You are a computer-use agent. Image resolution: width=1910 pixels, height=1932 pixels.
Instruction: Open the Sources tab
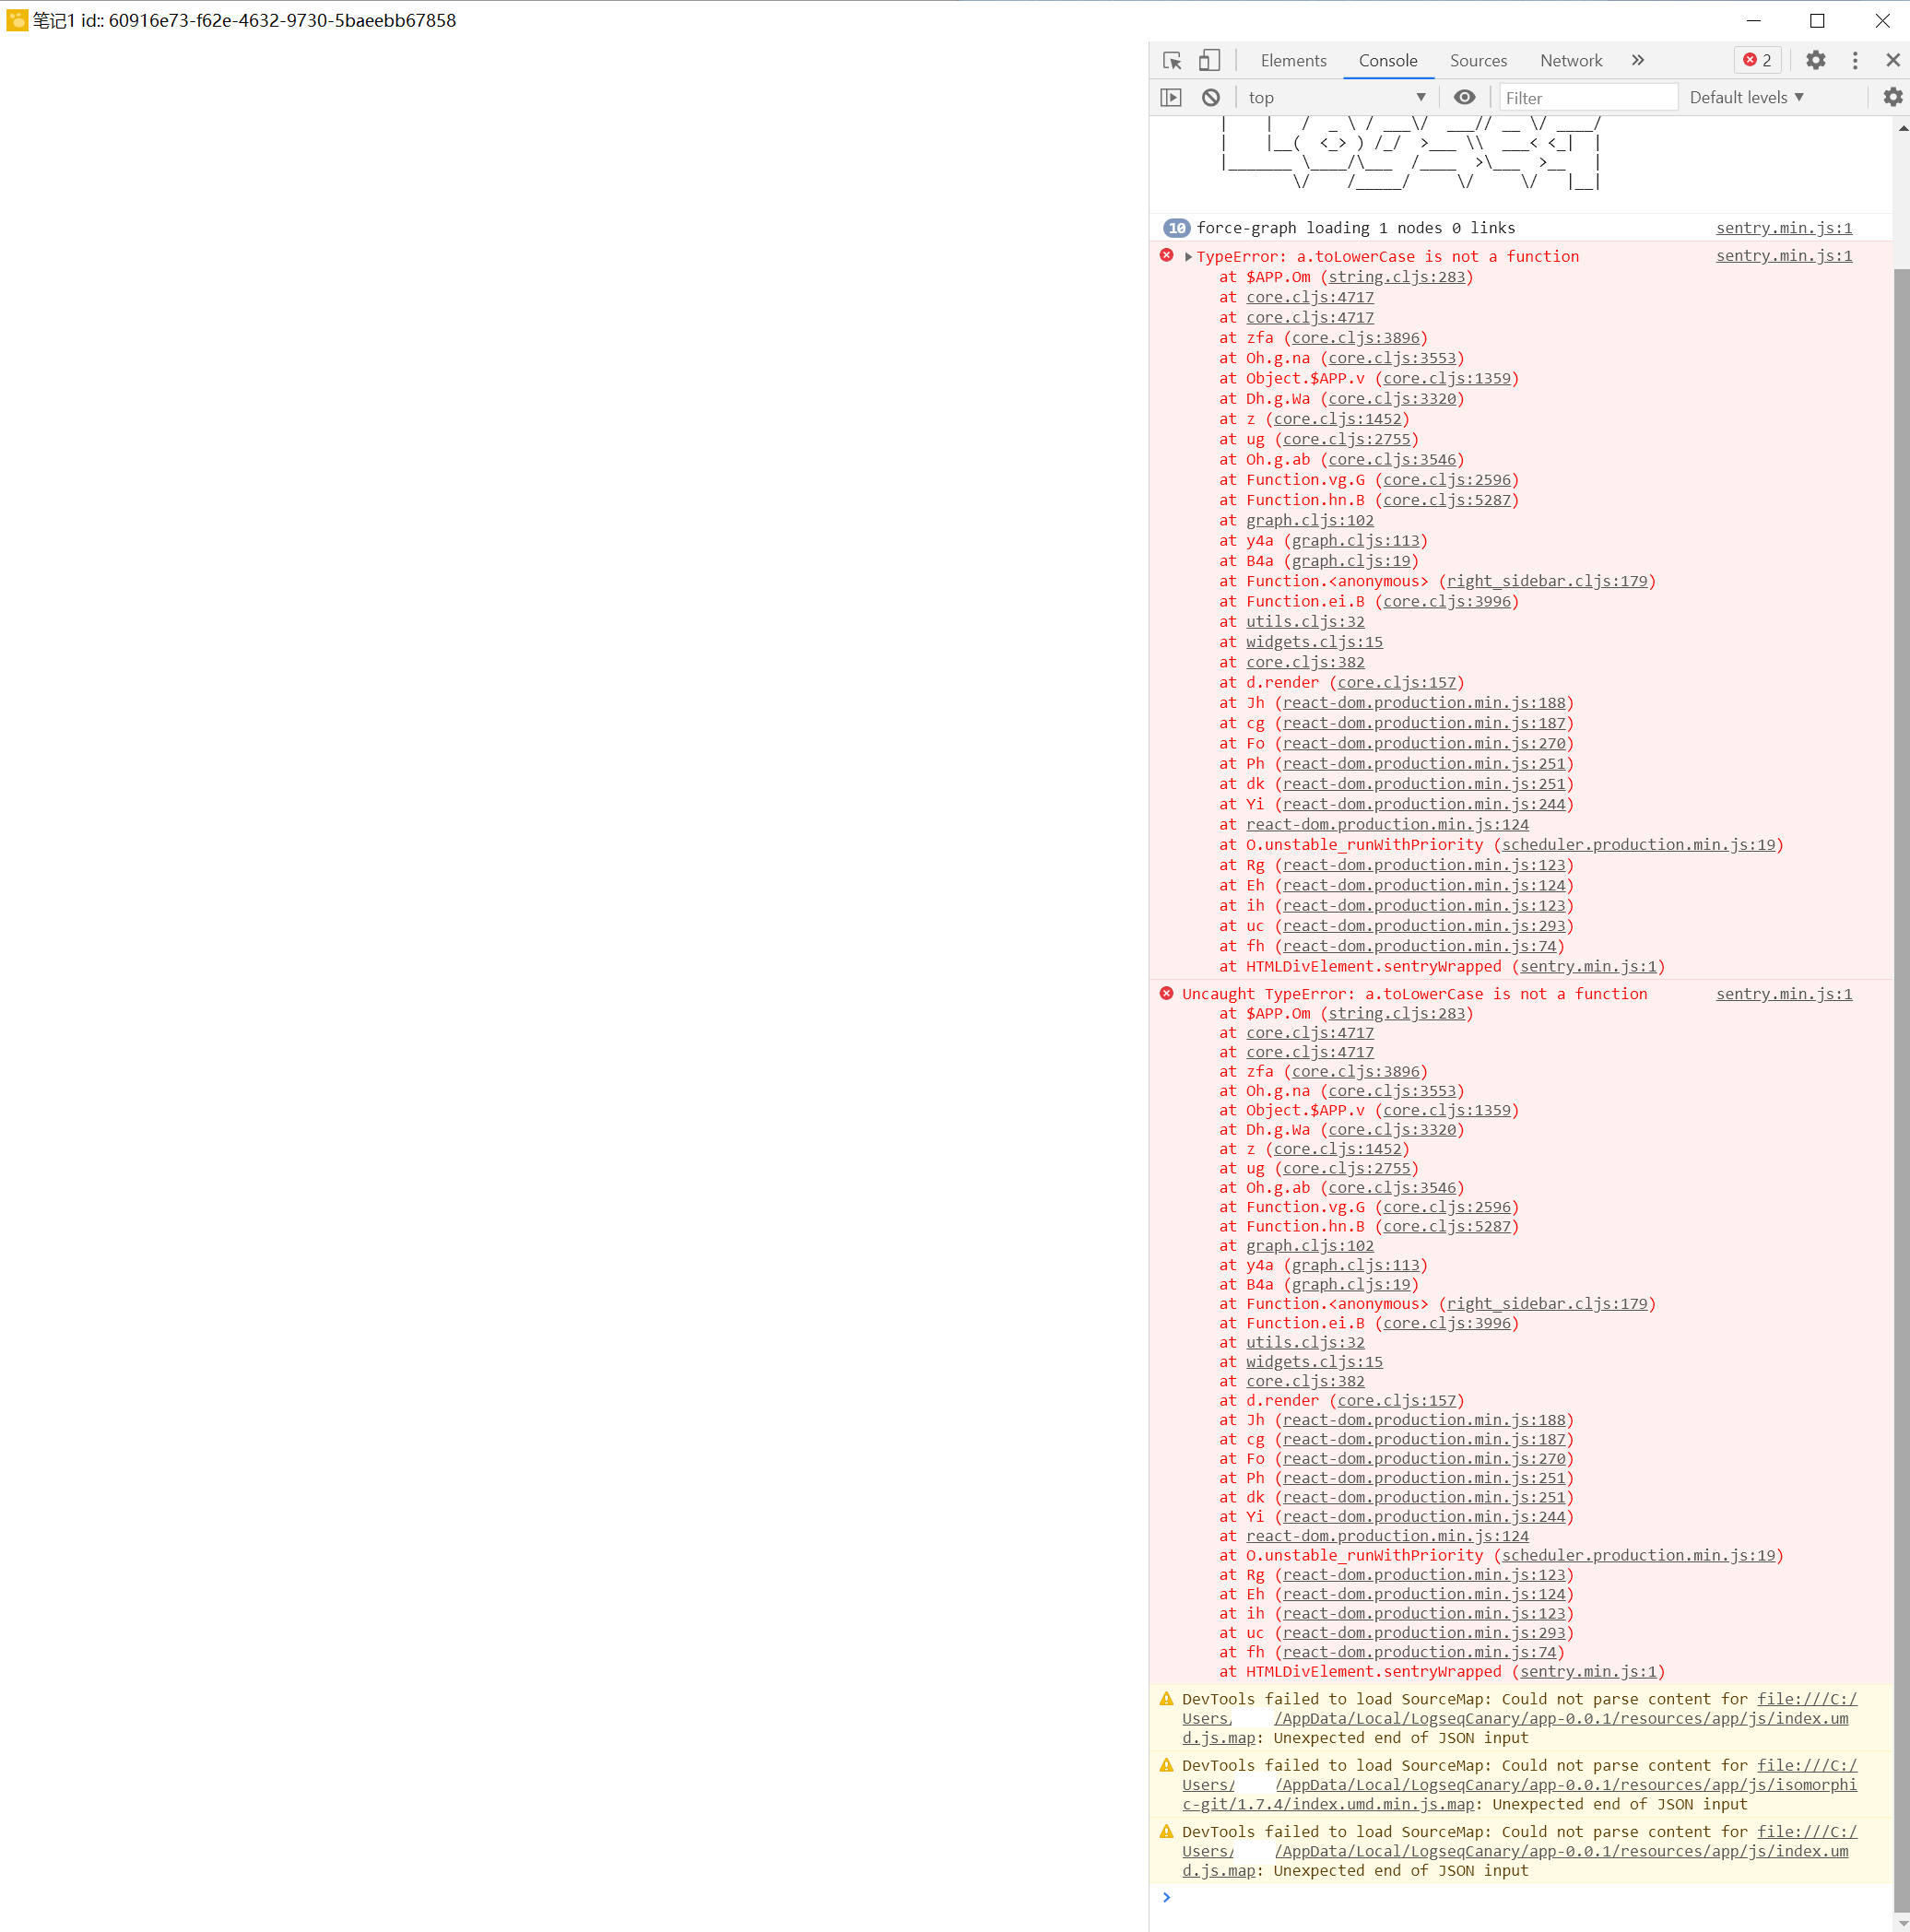(1478, 61)
